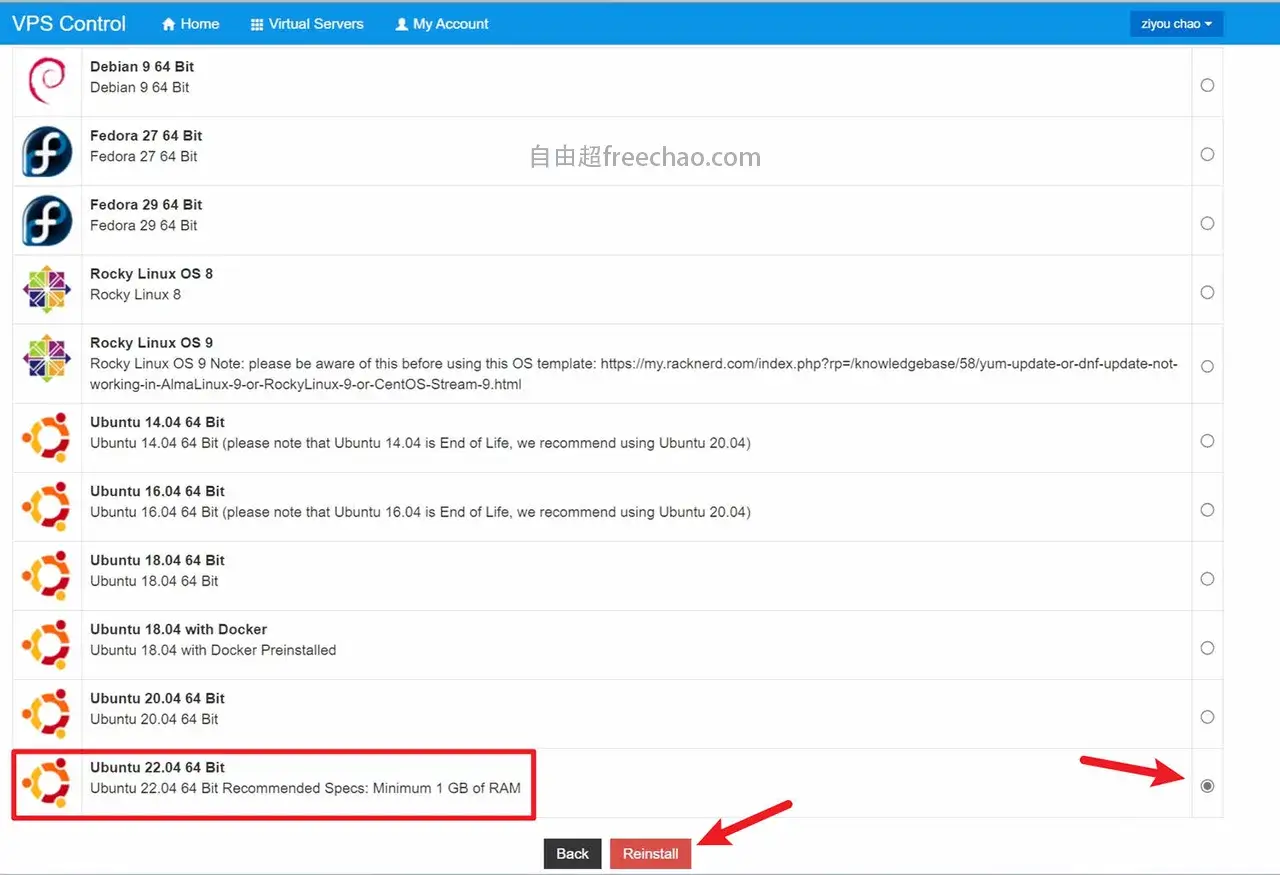This screenshot has width=1280, height=875.
Task: Select the Fedora 27 64 Bit radio button
Action: click(1207, 154)
